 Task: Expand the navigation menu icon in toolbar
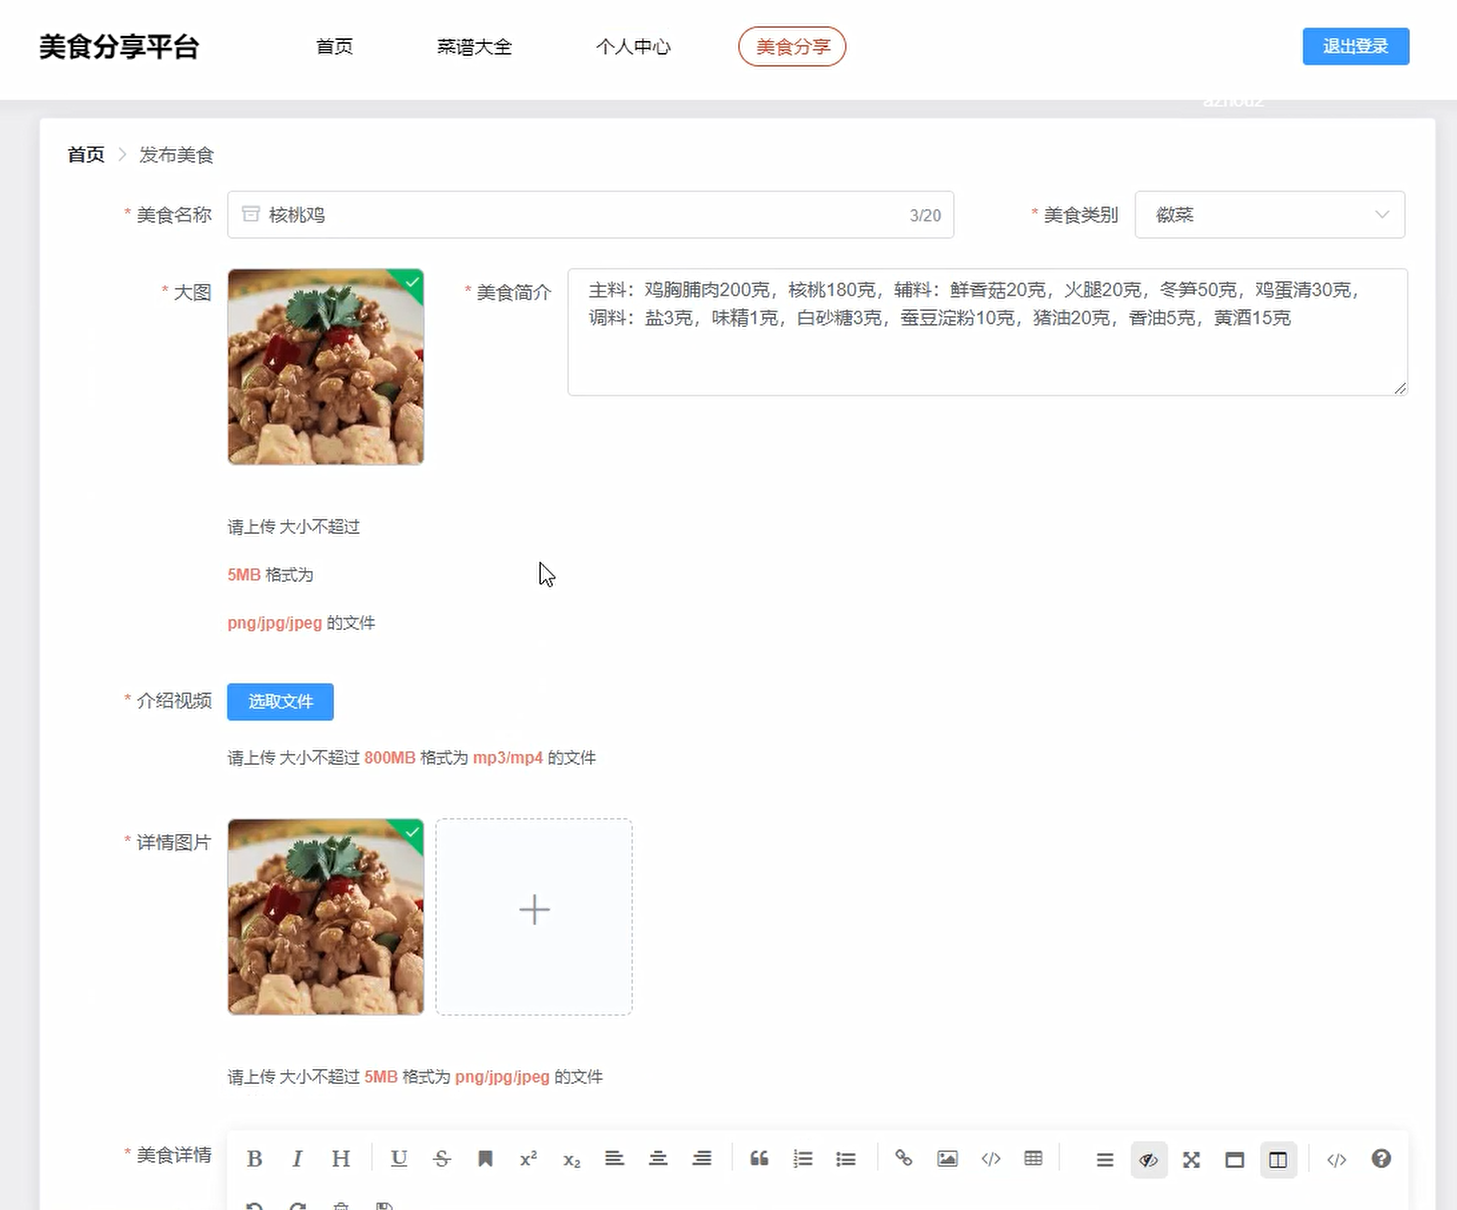(1105, 1160)
